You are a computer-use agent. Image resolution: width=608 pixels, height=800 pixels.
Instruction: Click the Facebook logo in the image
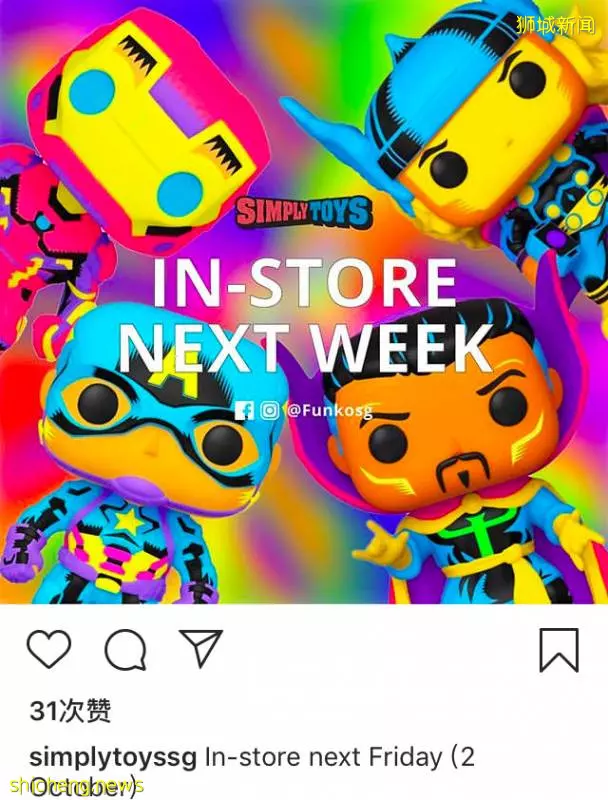click(x=244, y=411)
